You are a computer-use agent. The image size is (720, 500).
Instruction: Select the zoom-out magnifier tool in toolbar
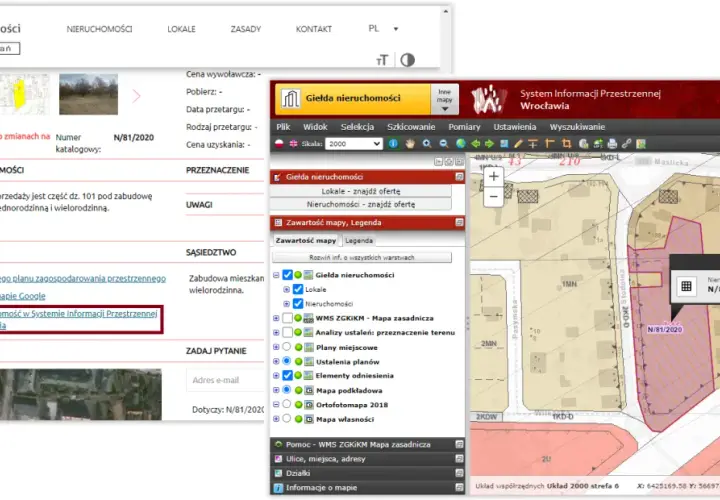(444, 144)
